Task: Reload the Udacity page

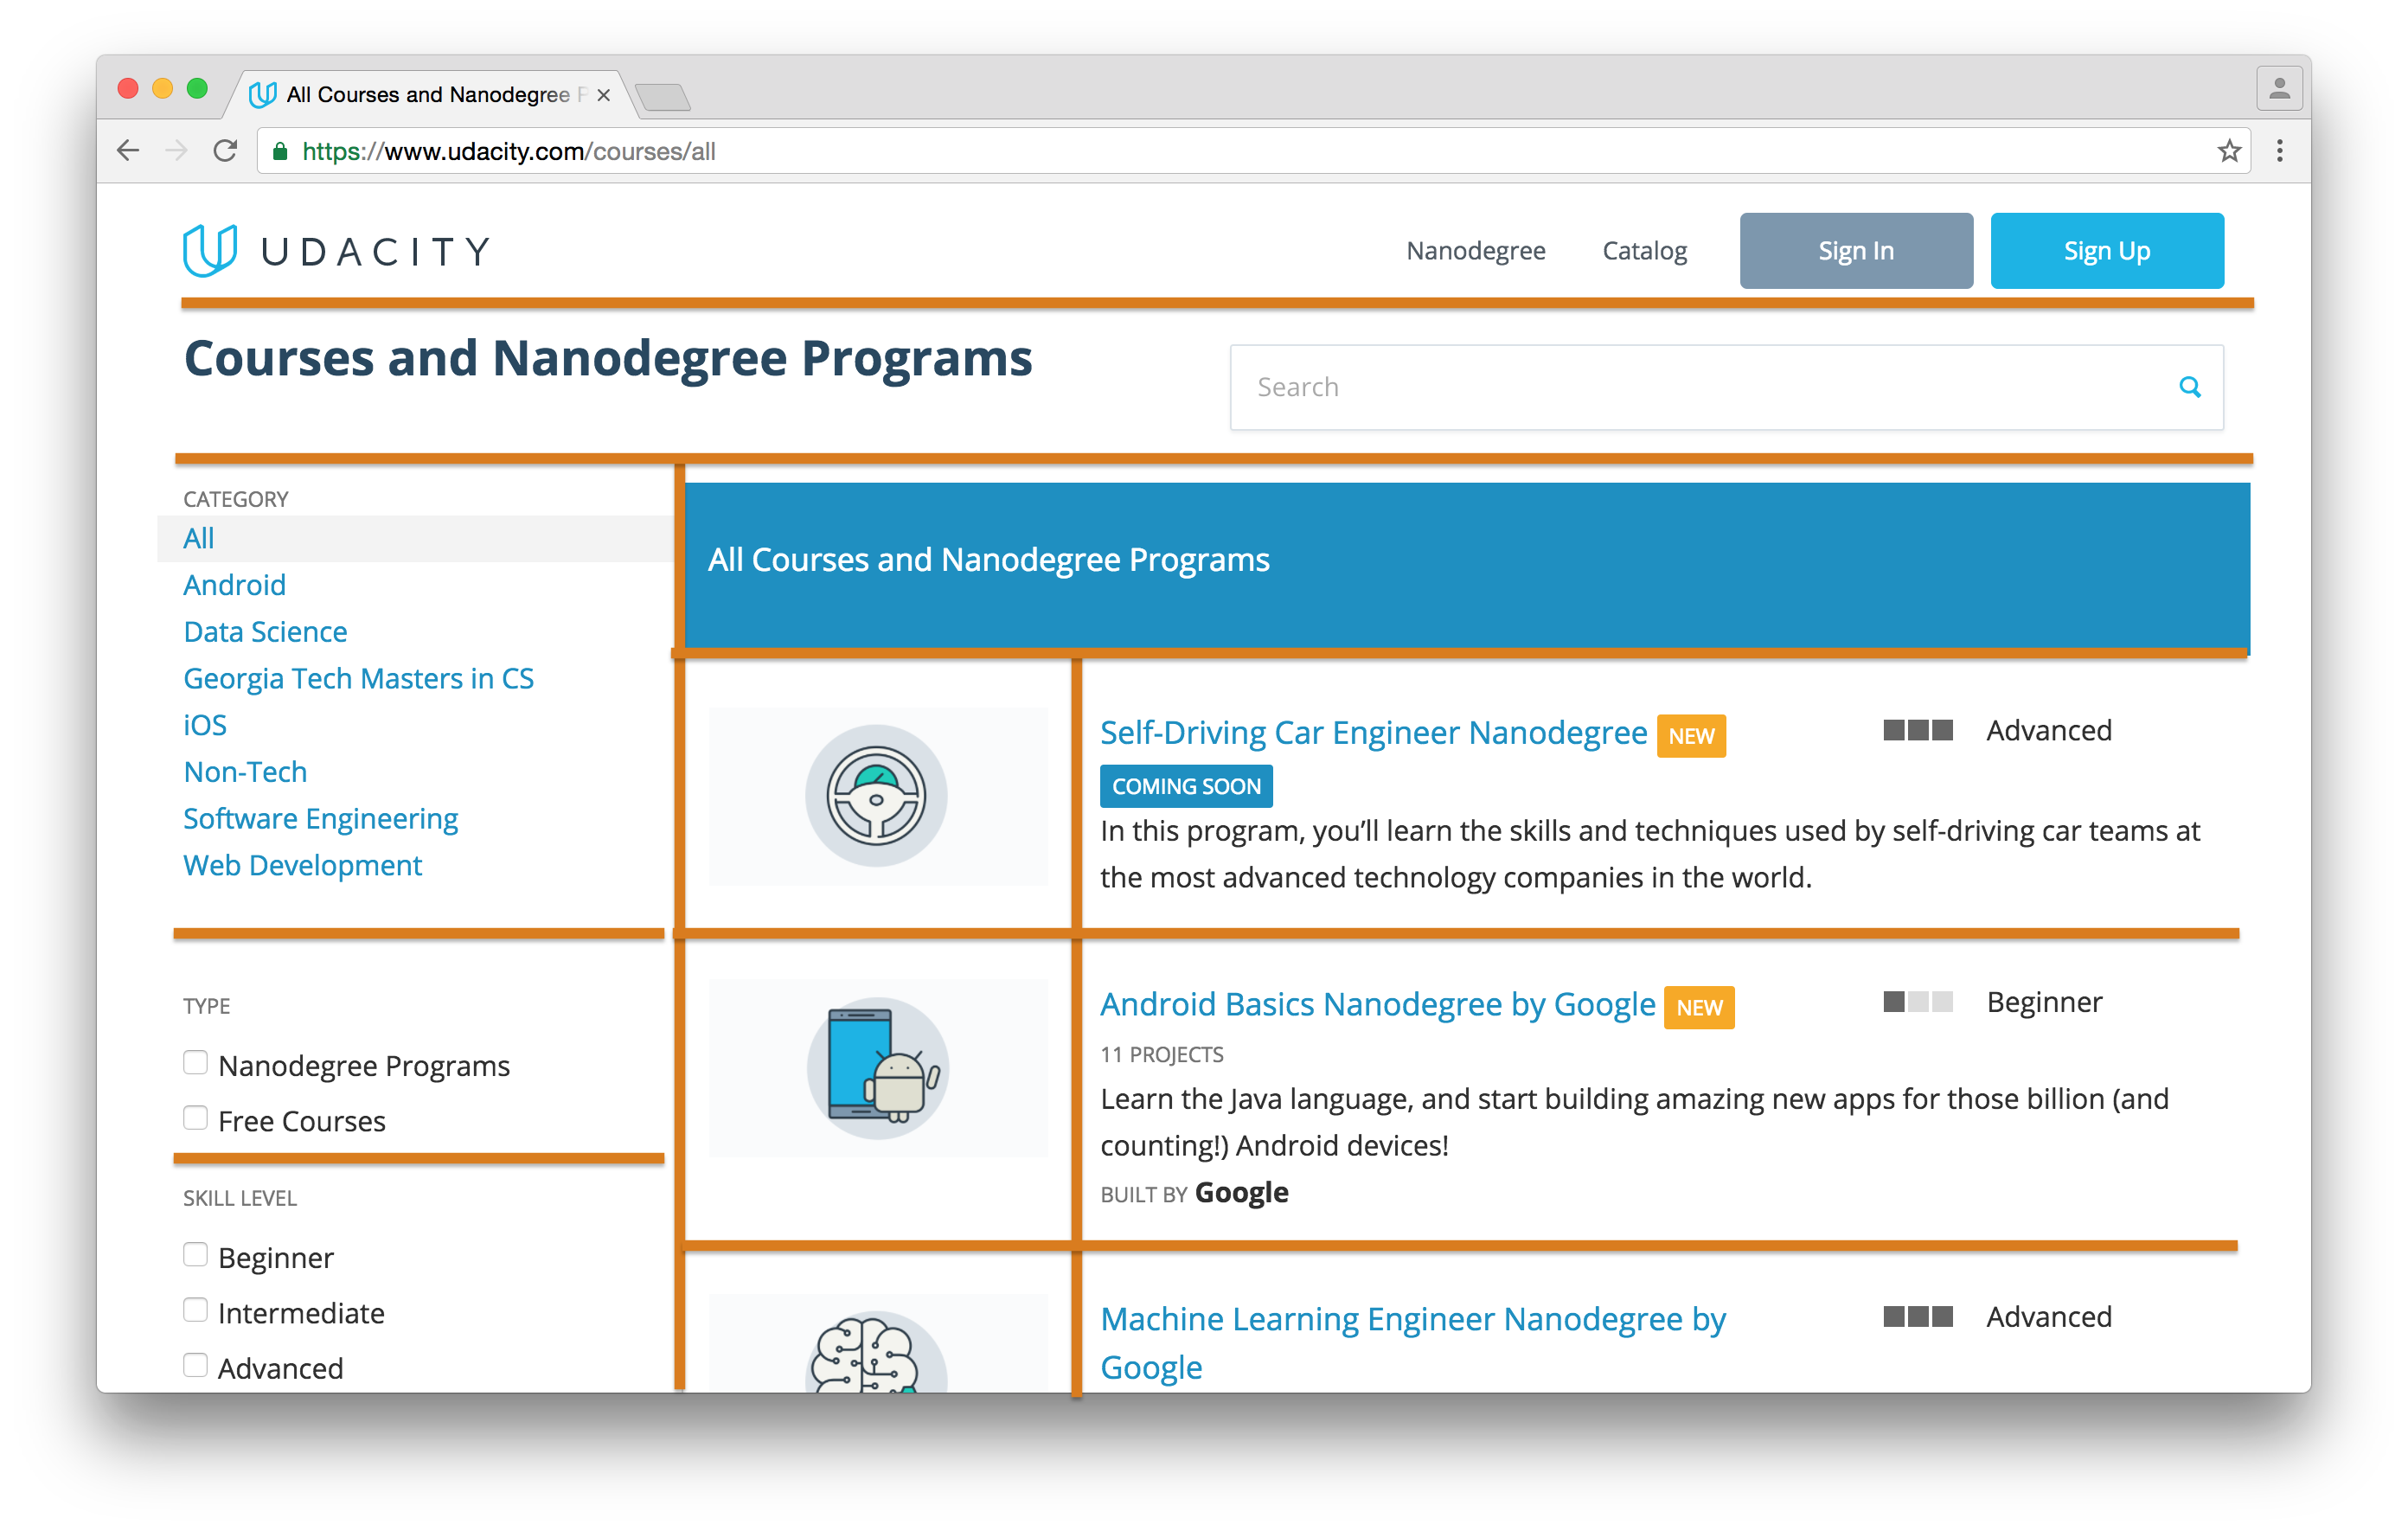Action: (x=226, y=151)
